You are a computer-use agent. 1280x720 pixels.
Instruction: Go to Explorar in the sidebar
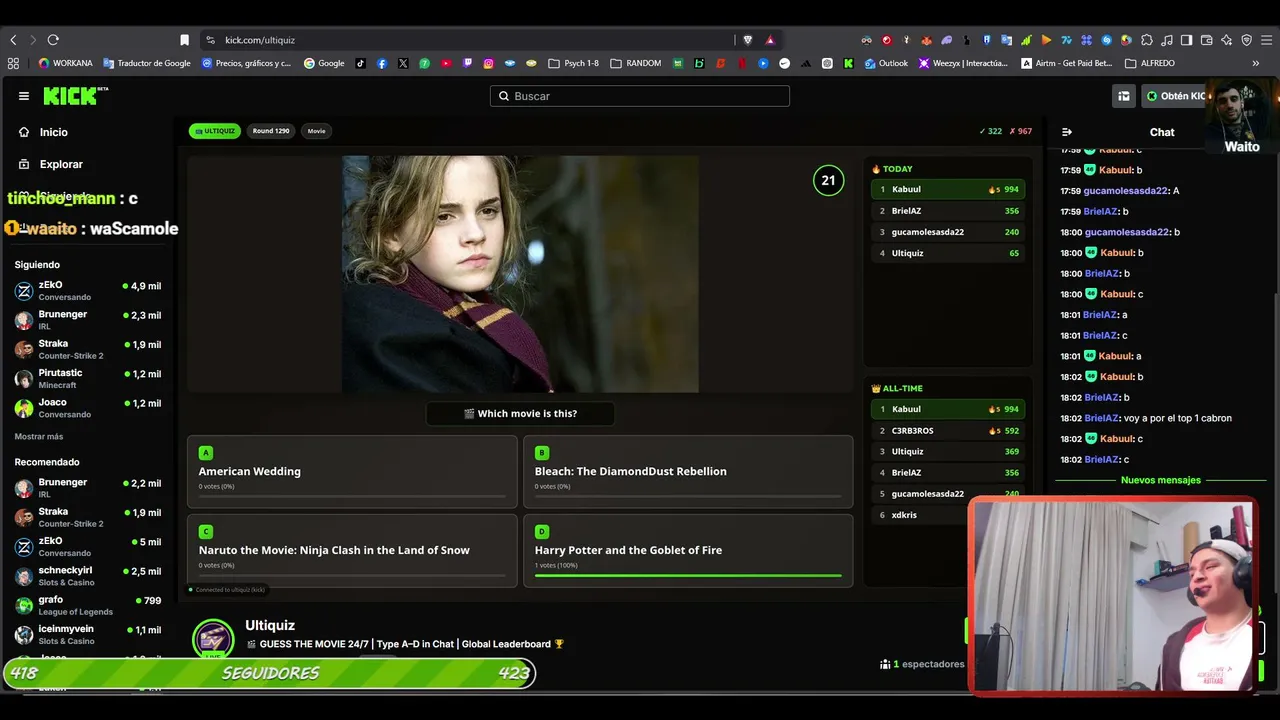pyautogui.click(x=50, y=164)
